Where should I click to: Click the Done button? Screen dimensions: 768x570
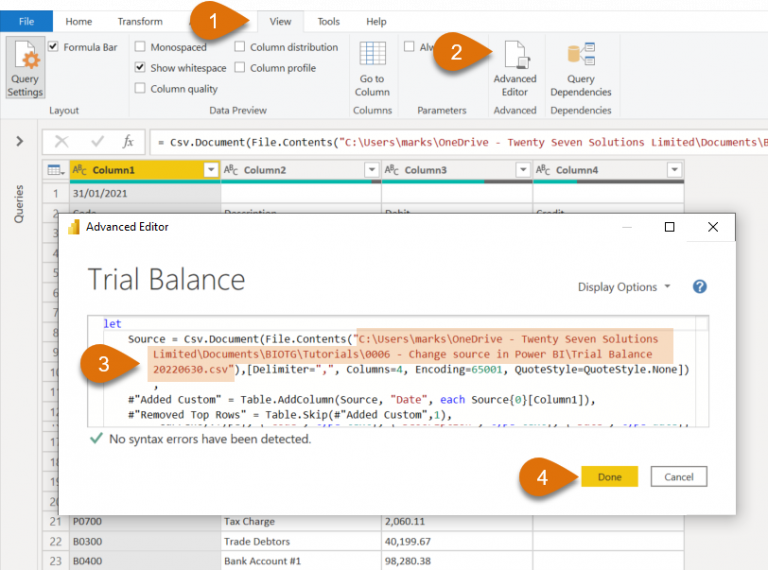(609, 477)
